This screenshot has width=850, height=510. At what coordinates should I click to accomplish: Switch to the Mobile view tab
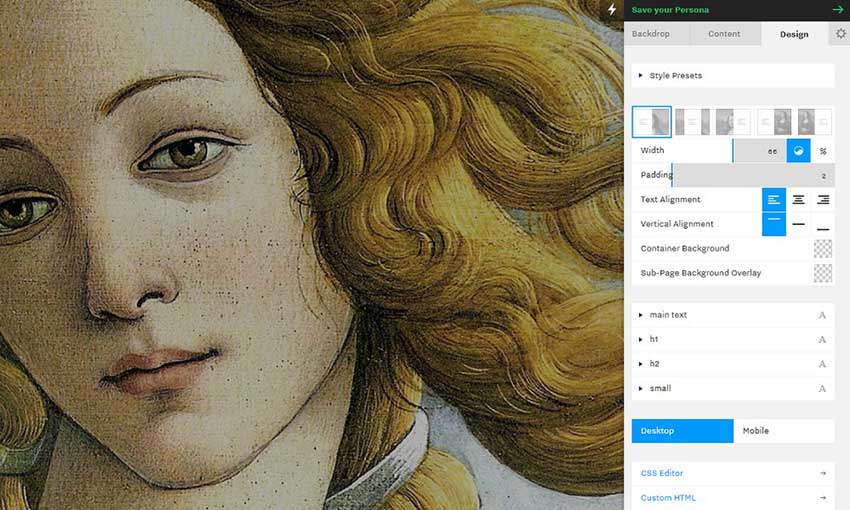point(784,431)
